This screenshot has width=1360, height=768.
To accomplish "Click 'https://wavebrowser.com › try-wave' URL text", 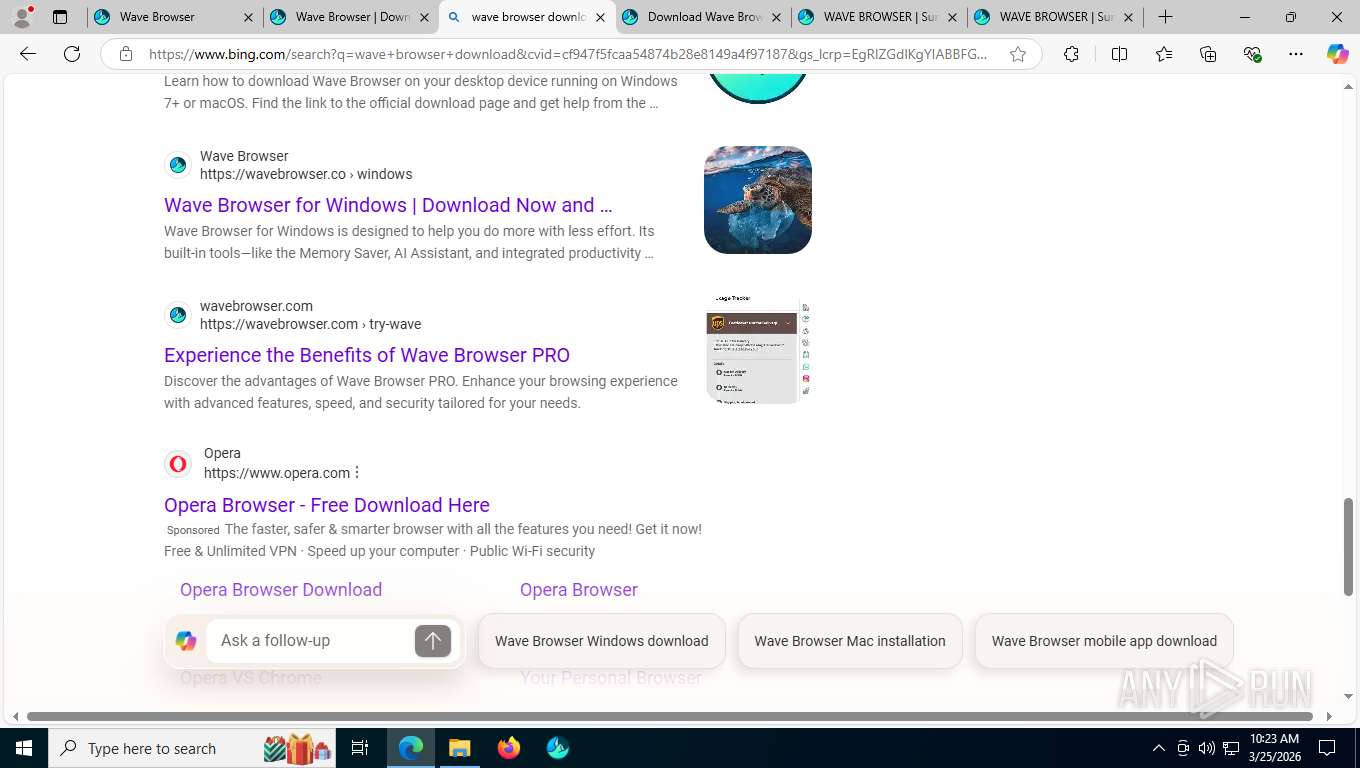I will (x=310, y=324).
